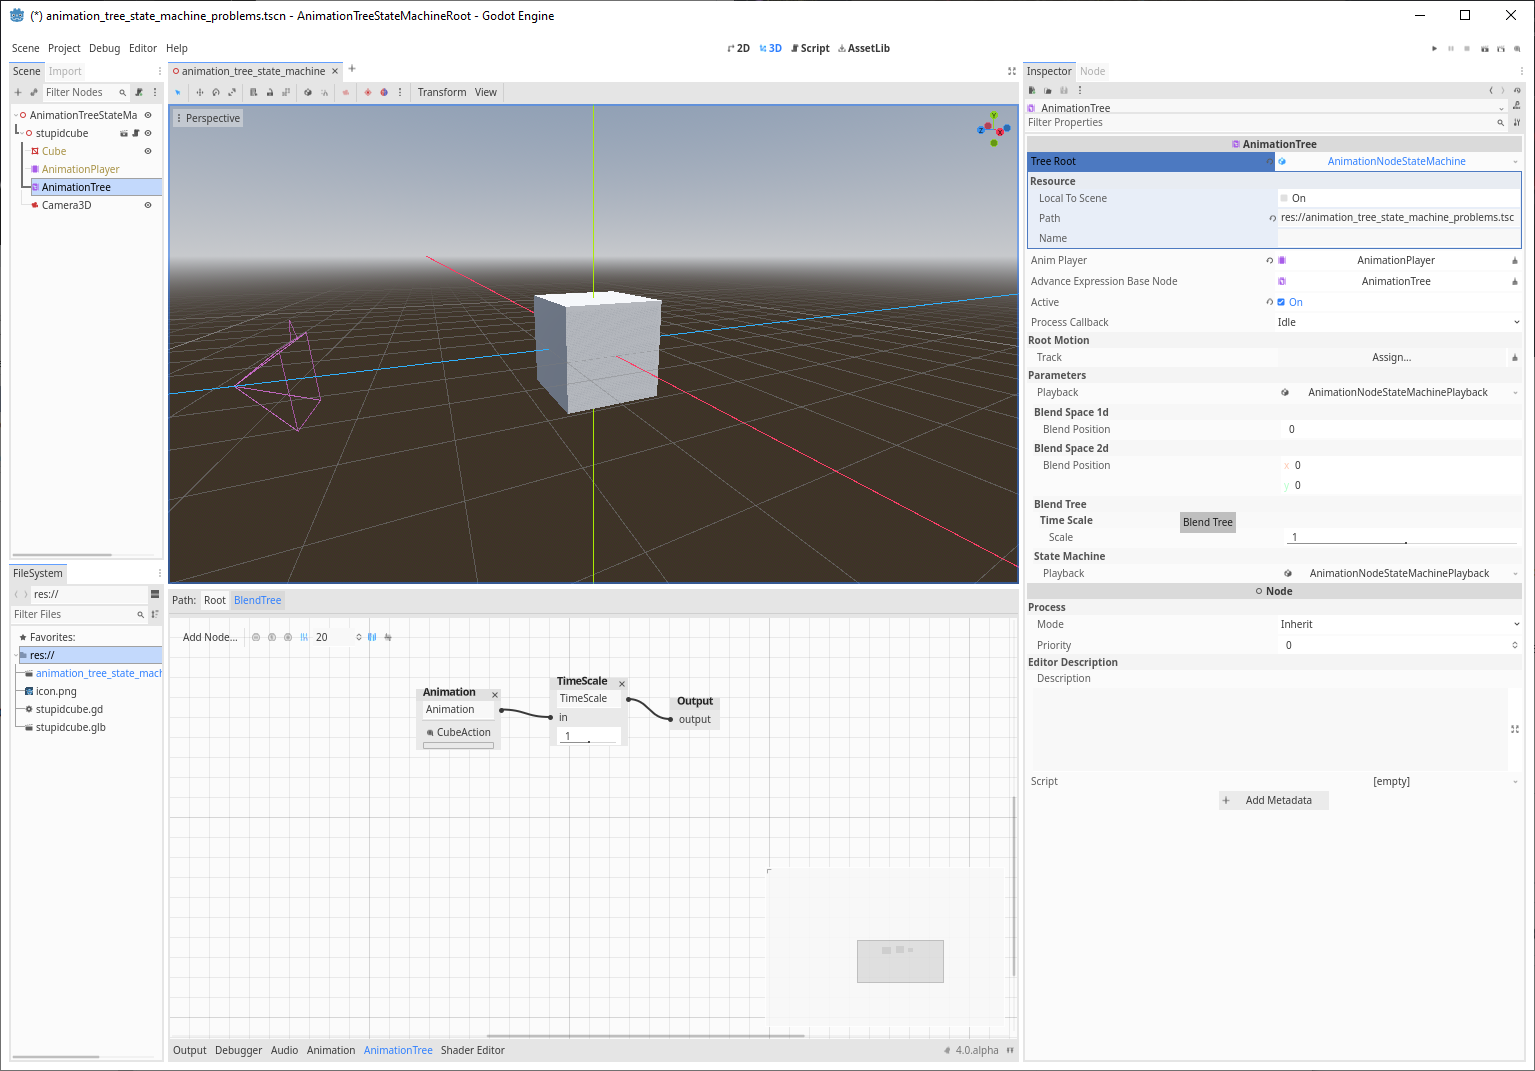Open the script attached to stupidcube via its script icon
The height and width of the screenshot is (1071, 1535).
(x=136, y=133)
